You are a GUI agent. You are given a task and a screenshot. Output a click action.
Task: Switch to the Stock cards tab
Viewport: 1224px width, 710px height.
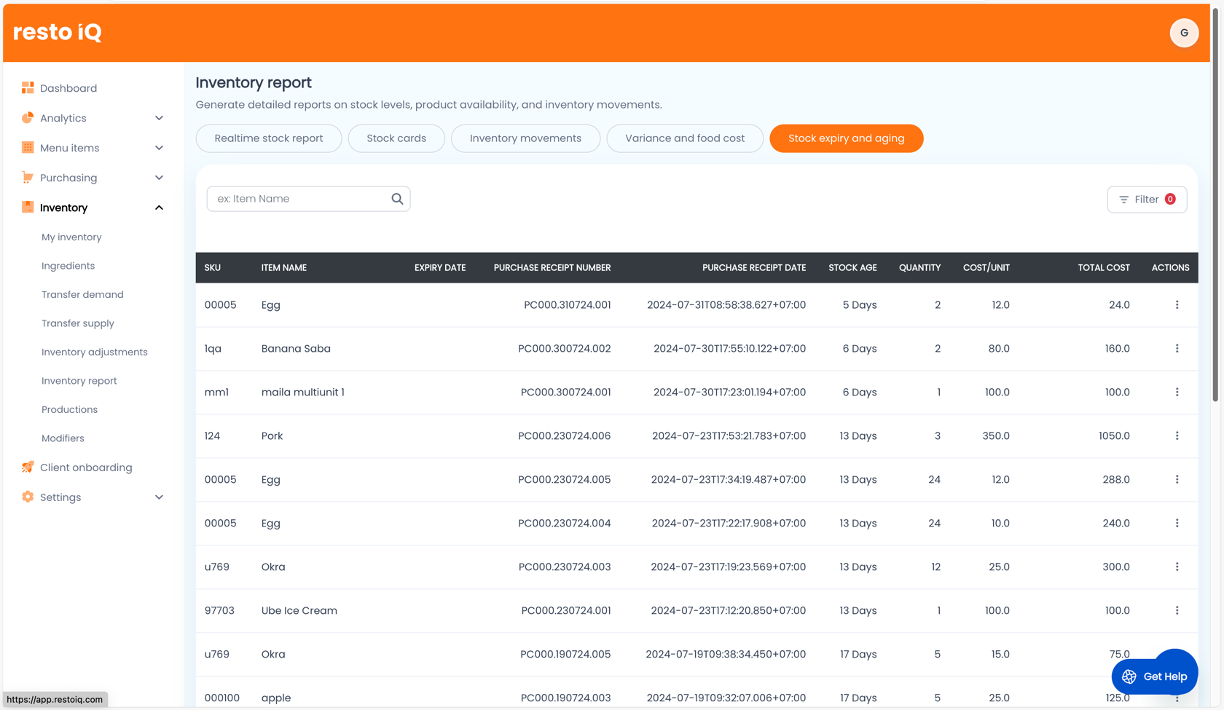coord(396,139)
